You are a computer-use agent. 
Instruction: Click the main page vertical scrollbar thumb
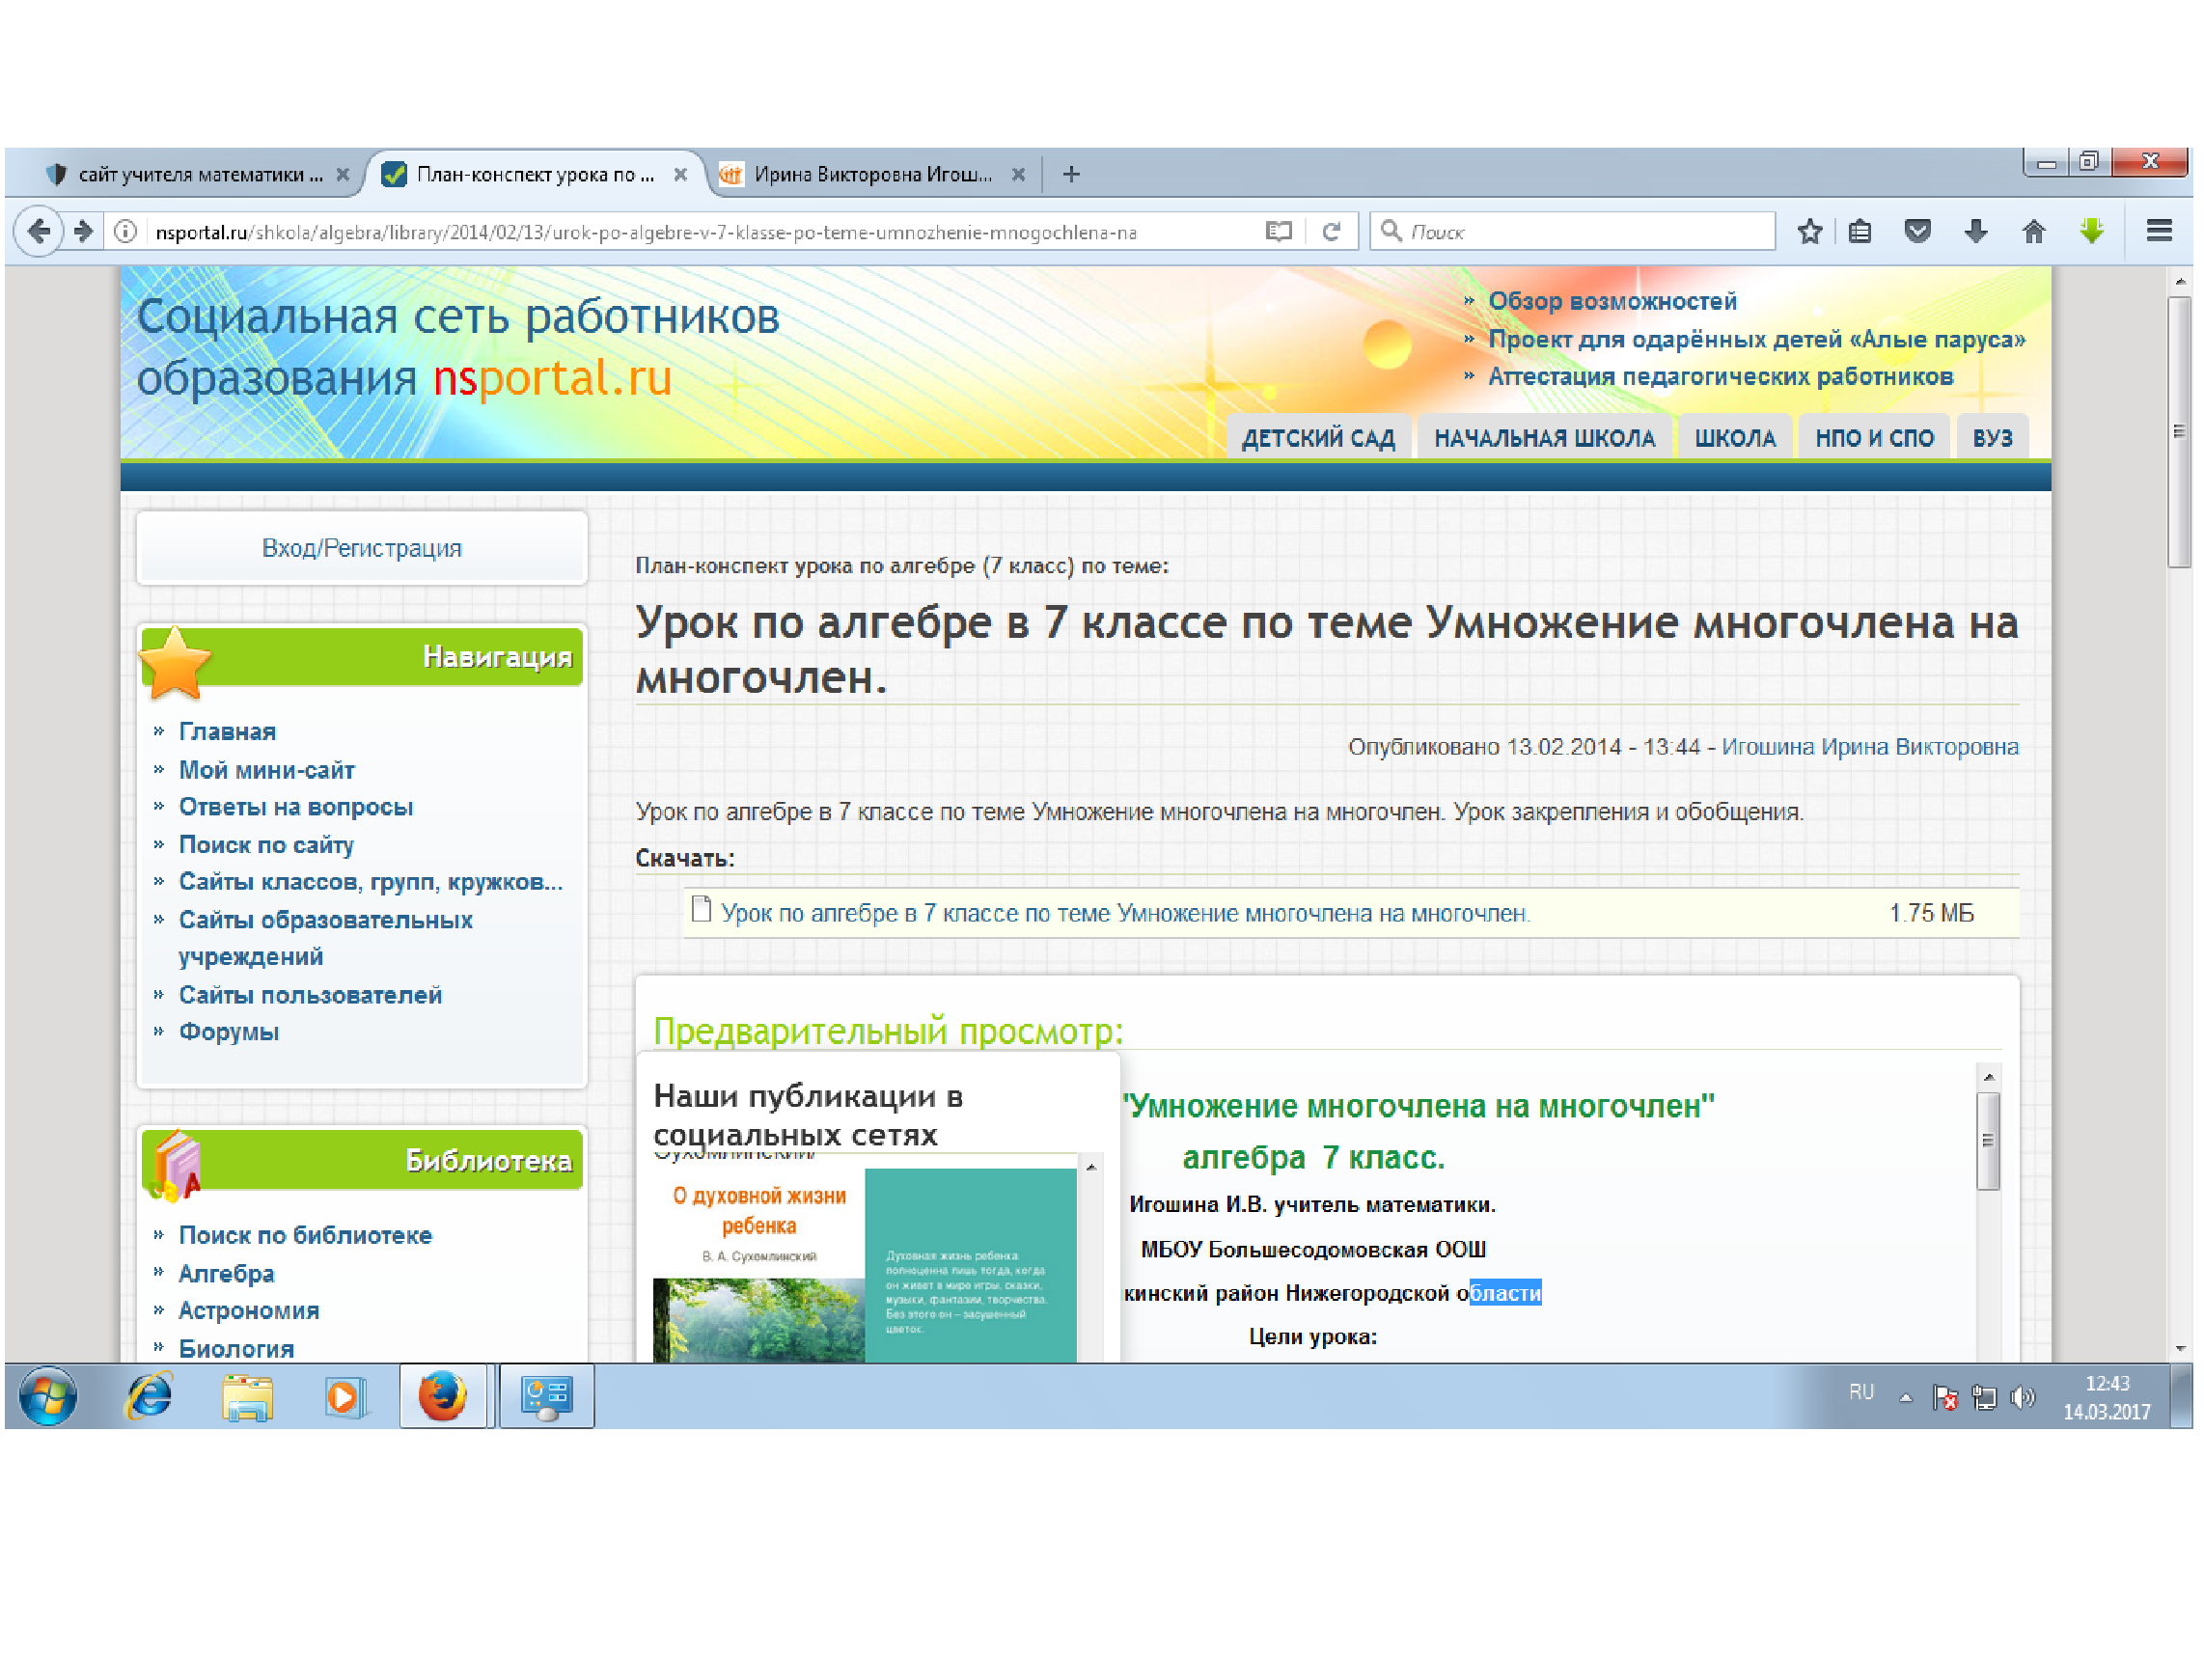point(2180,432)
